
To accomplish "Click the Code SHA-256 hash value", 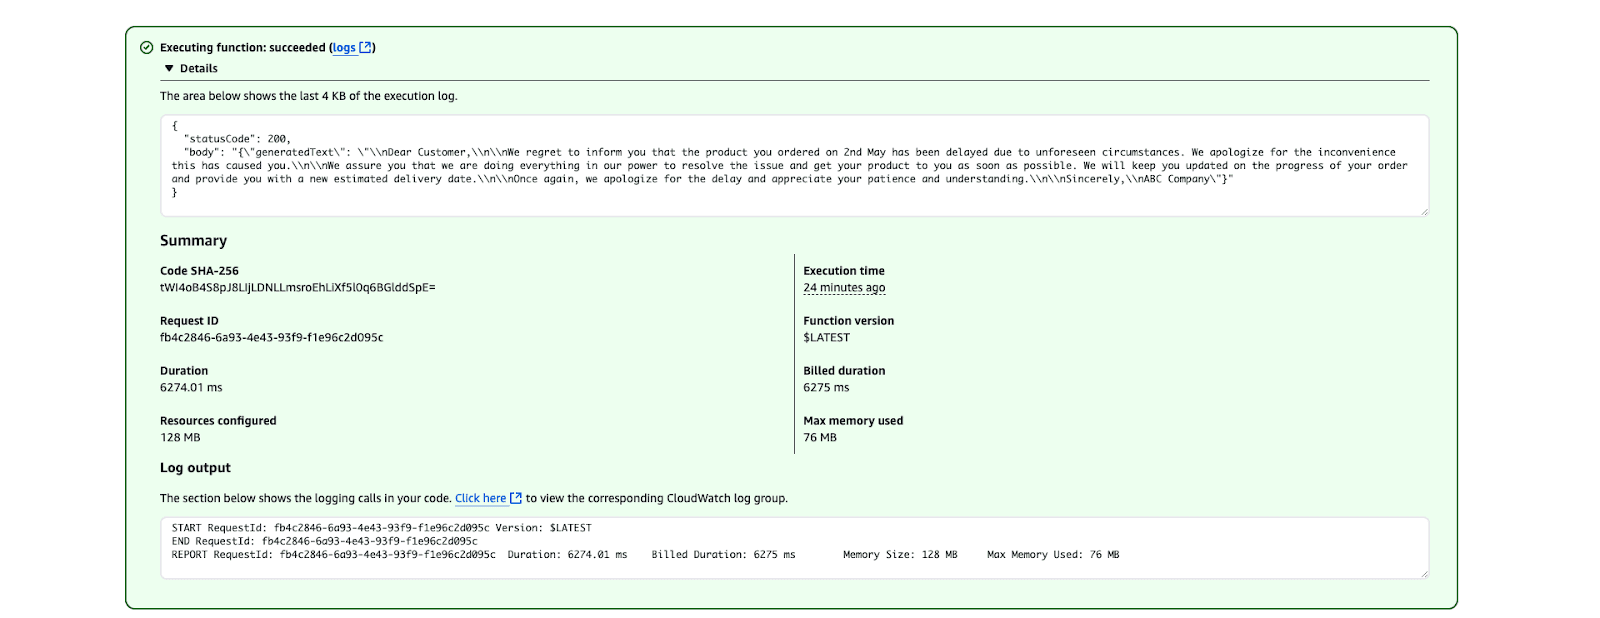I will tap(297, 288).
